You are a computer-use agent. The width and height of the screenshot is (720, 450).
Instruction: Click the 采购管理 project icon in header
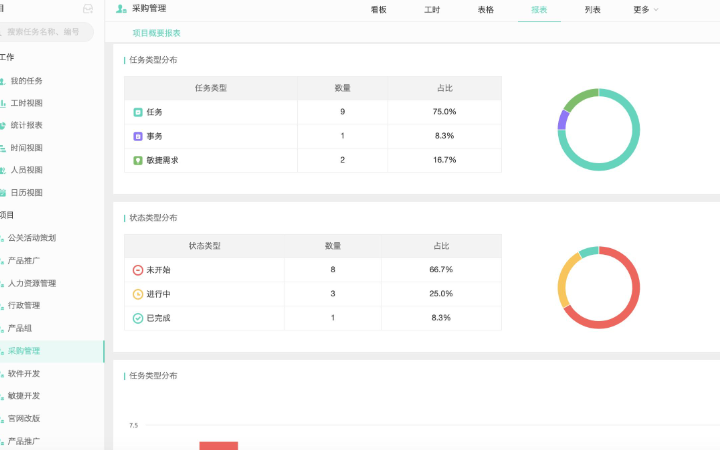[122, 9]
